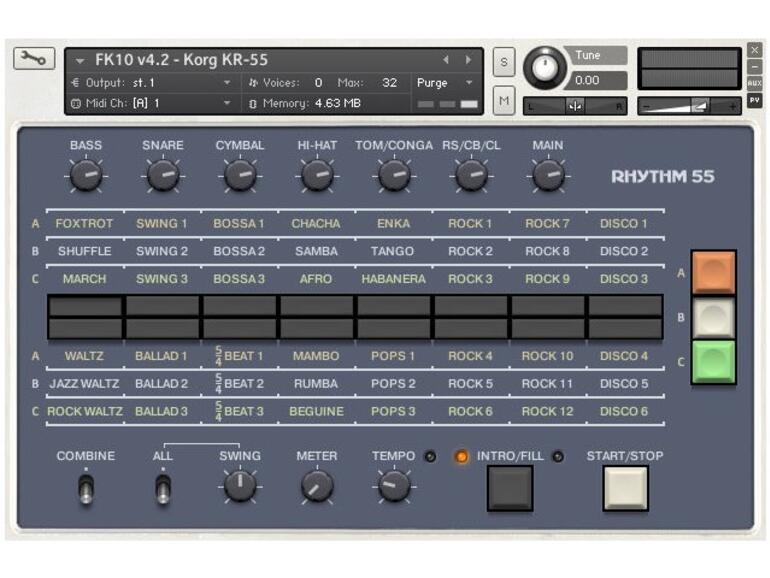This screenshot has width=770, height=578.
Task: Select the orange A bank button
Action: [x=714, y=272]
